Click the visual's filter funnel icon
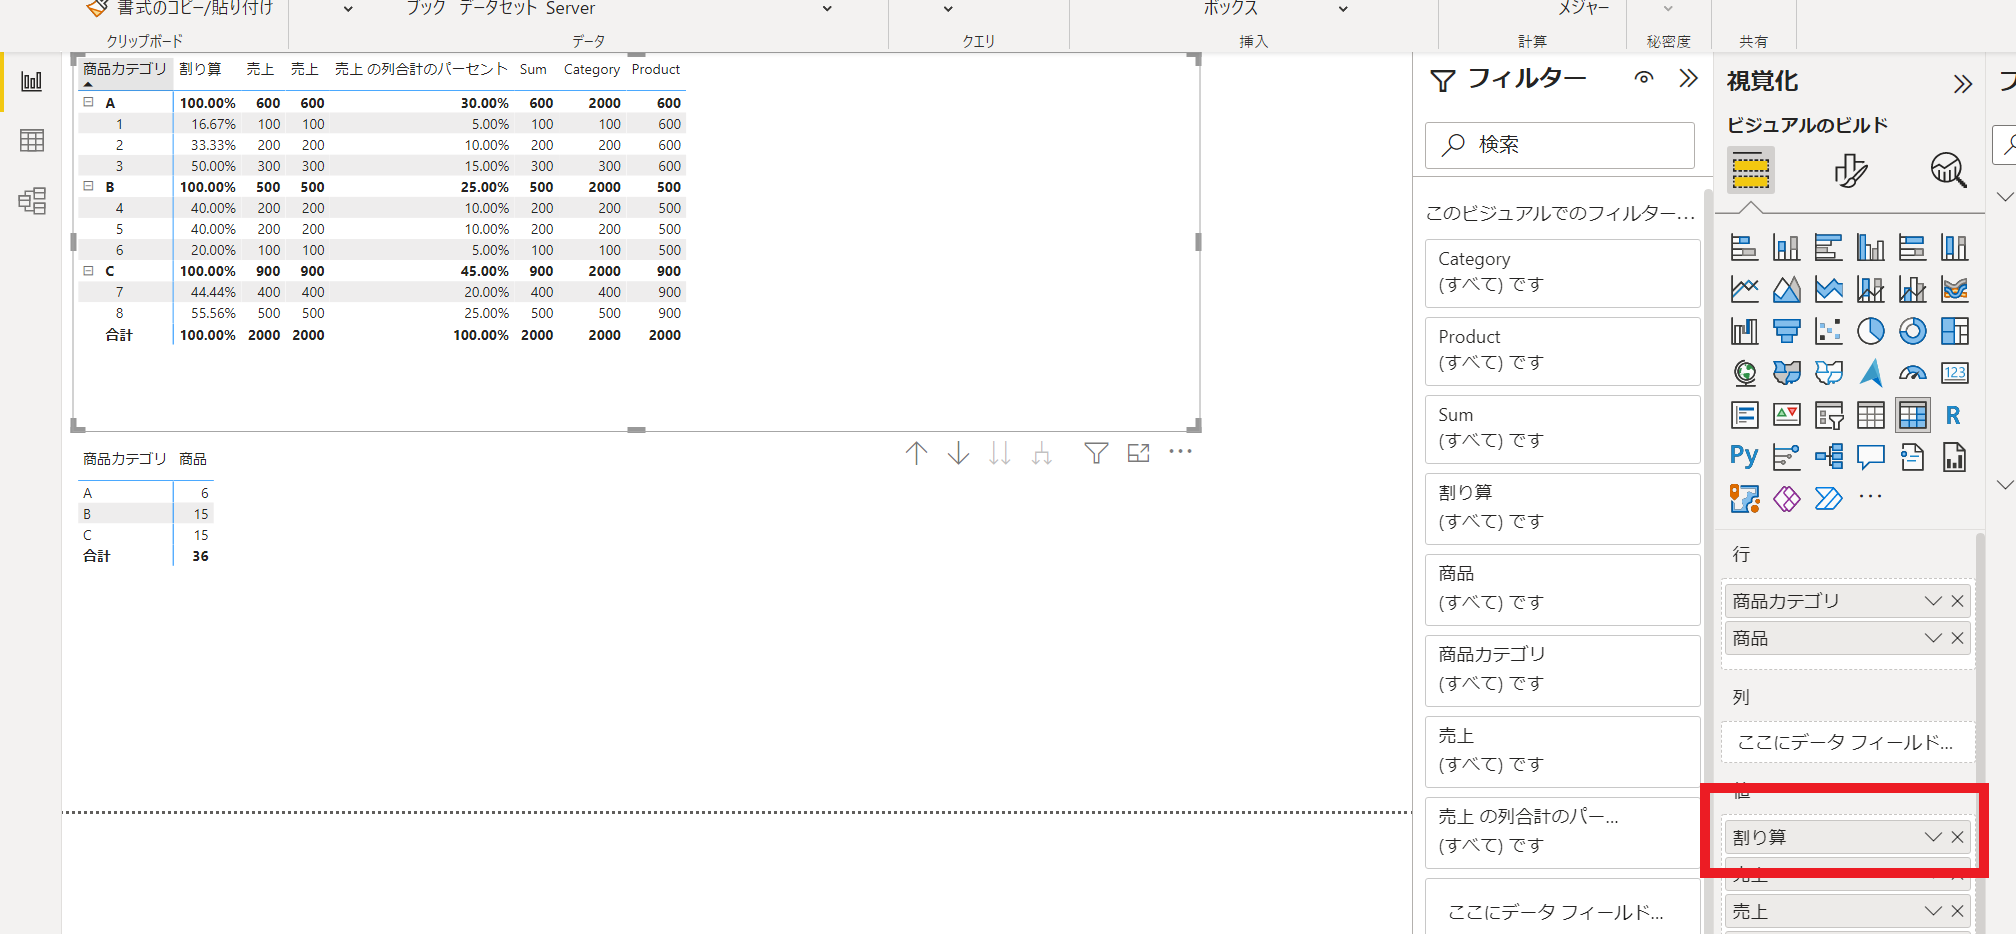This screenshot has width=2016, height=934. [1096, 454]
